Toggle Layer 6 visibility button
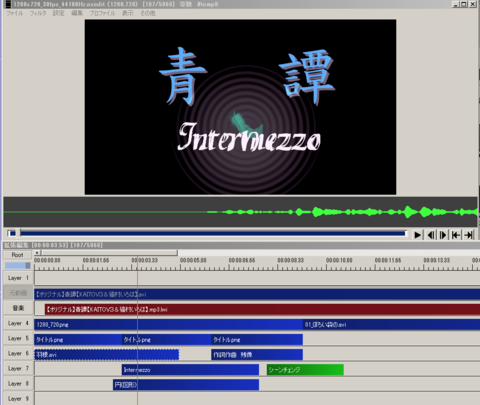Screen dimensions: 480x405 tap(18, 354)
